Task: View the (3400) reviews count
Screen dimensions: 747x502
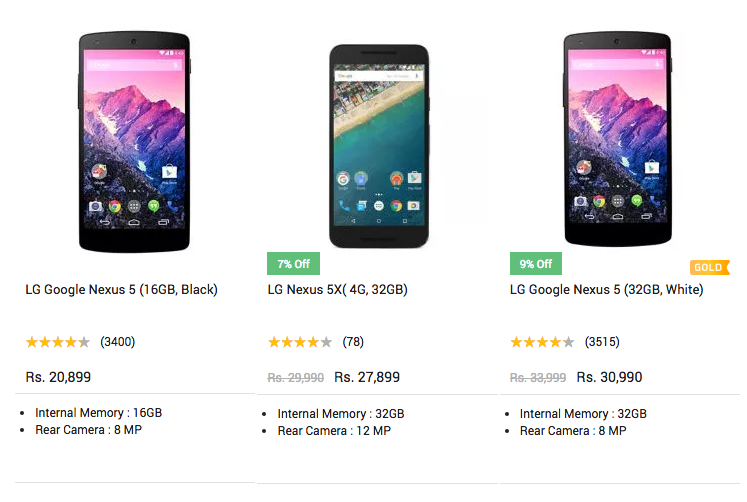Action: [x=118, y=342]
